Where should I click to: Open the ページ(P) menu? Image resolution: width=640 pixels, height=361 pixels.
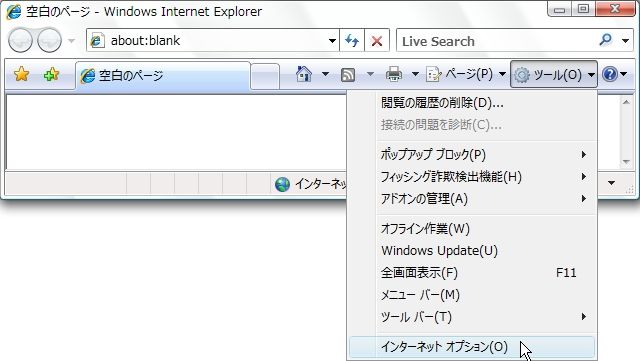point(466,74)
